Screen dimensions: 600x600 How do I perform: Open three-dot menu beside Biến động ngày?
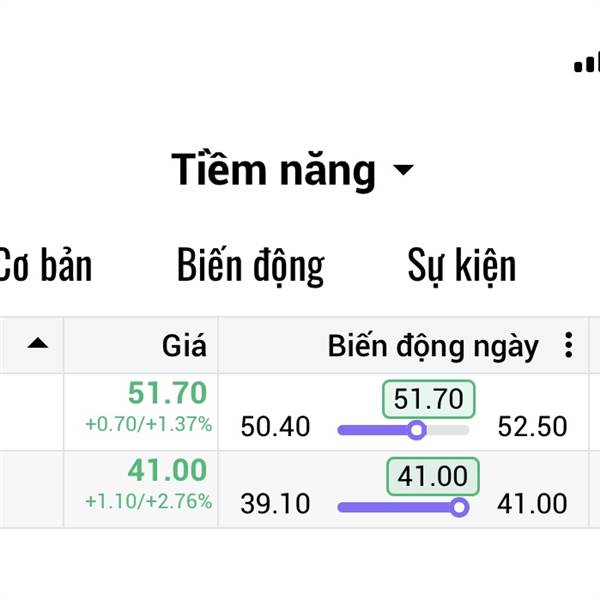click(x=569, y=345)
